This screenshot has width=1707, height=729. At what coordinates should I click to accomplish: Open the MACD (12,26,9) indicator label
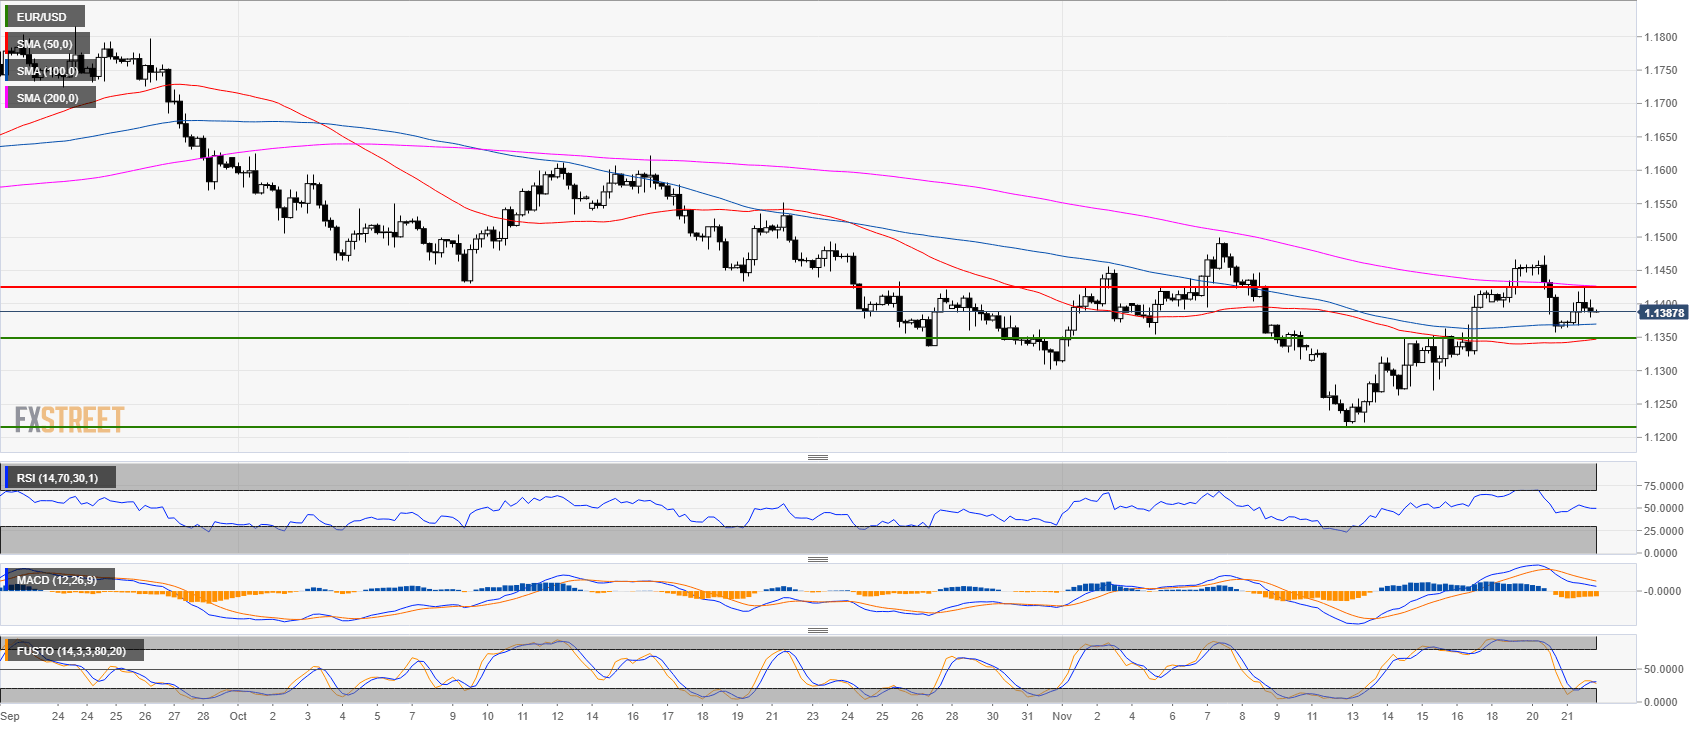pos(57,580)
